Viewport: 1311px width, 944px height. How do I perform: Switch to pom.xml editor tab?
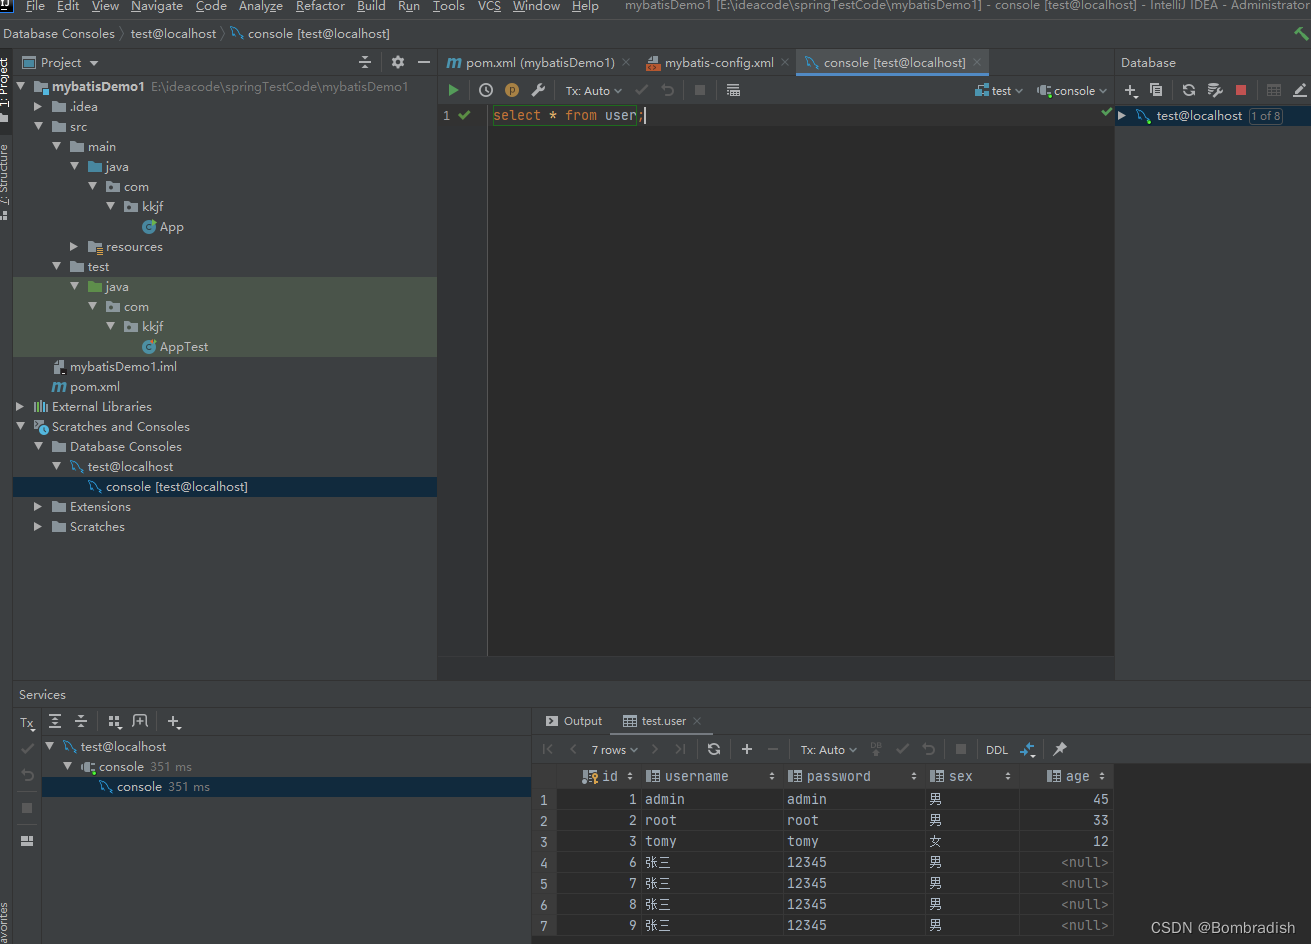[540, 62]
